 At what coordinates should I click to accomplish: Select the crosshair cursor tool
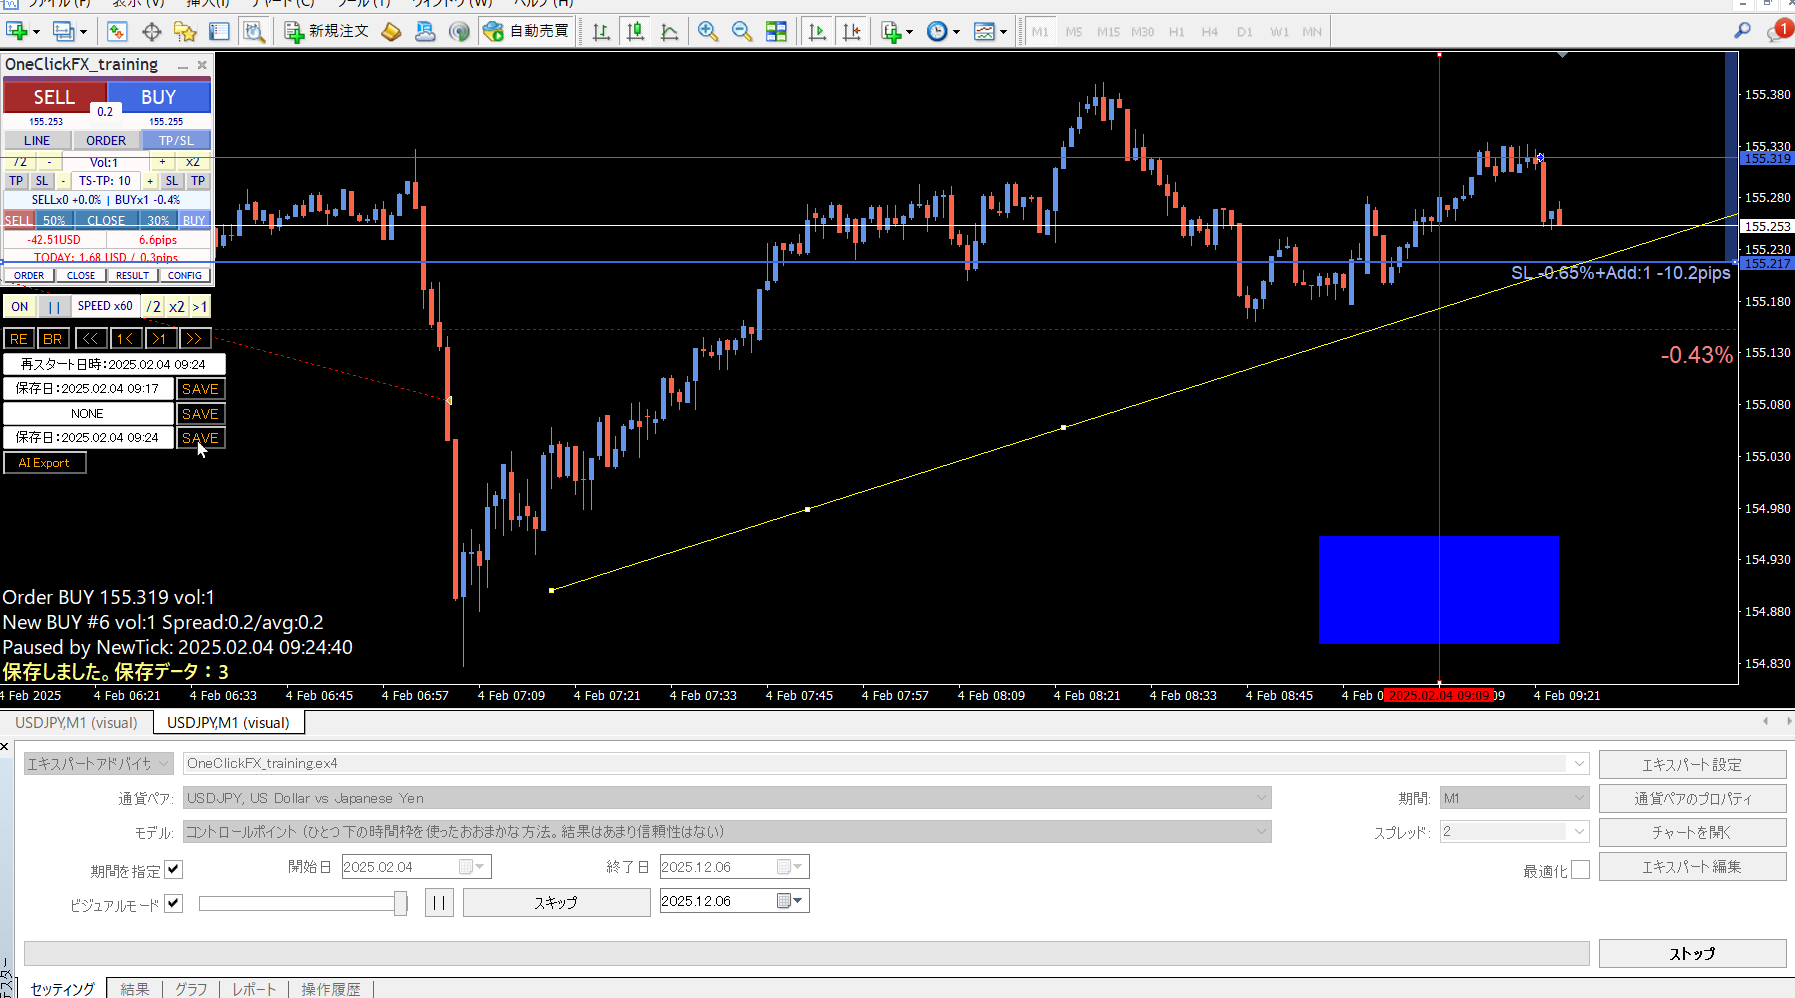(151, 32)
